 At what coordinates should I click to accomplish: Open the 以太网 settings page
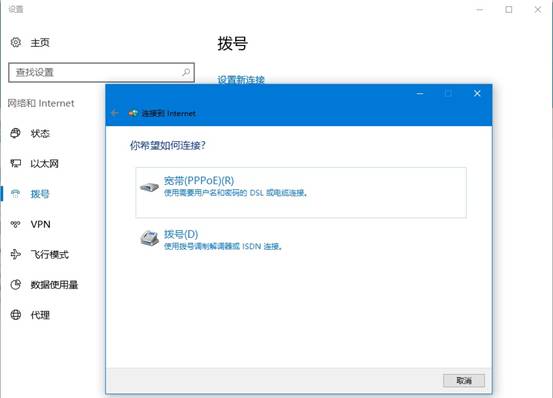(44, 164)
